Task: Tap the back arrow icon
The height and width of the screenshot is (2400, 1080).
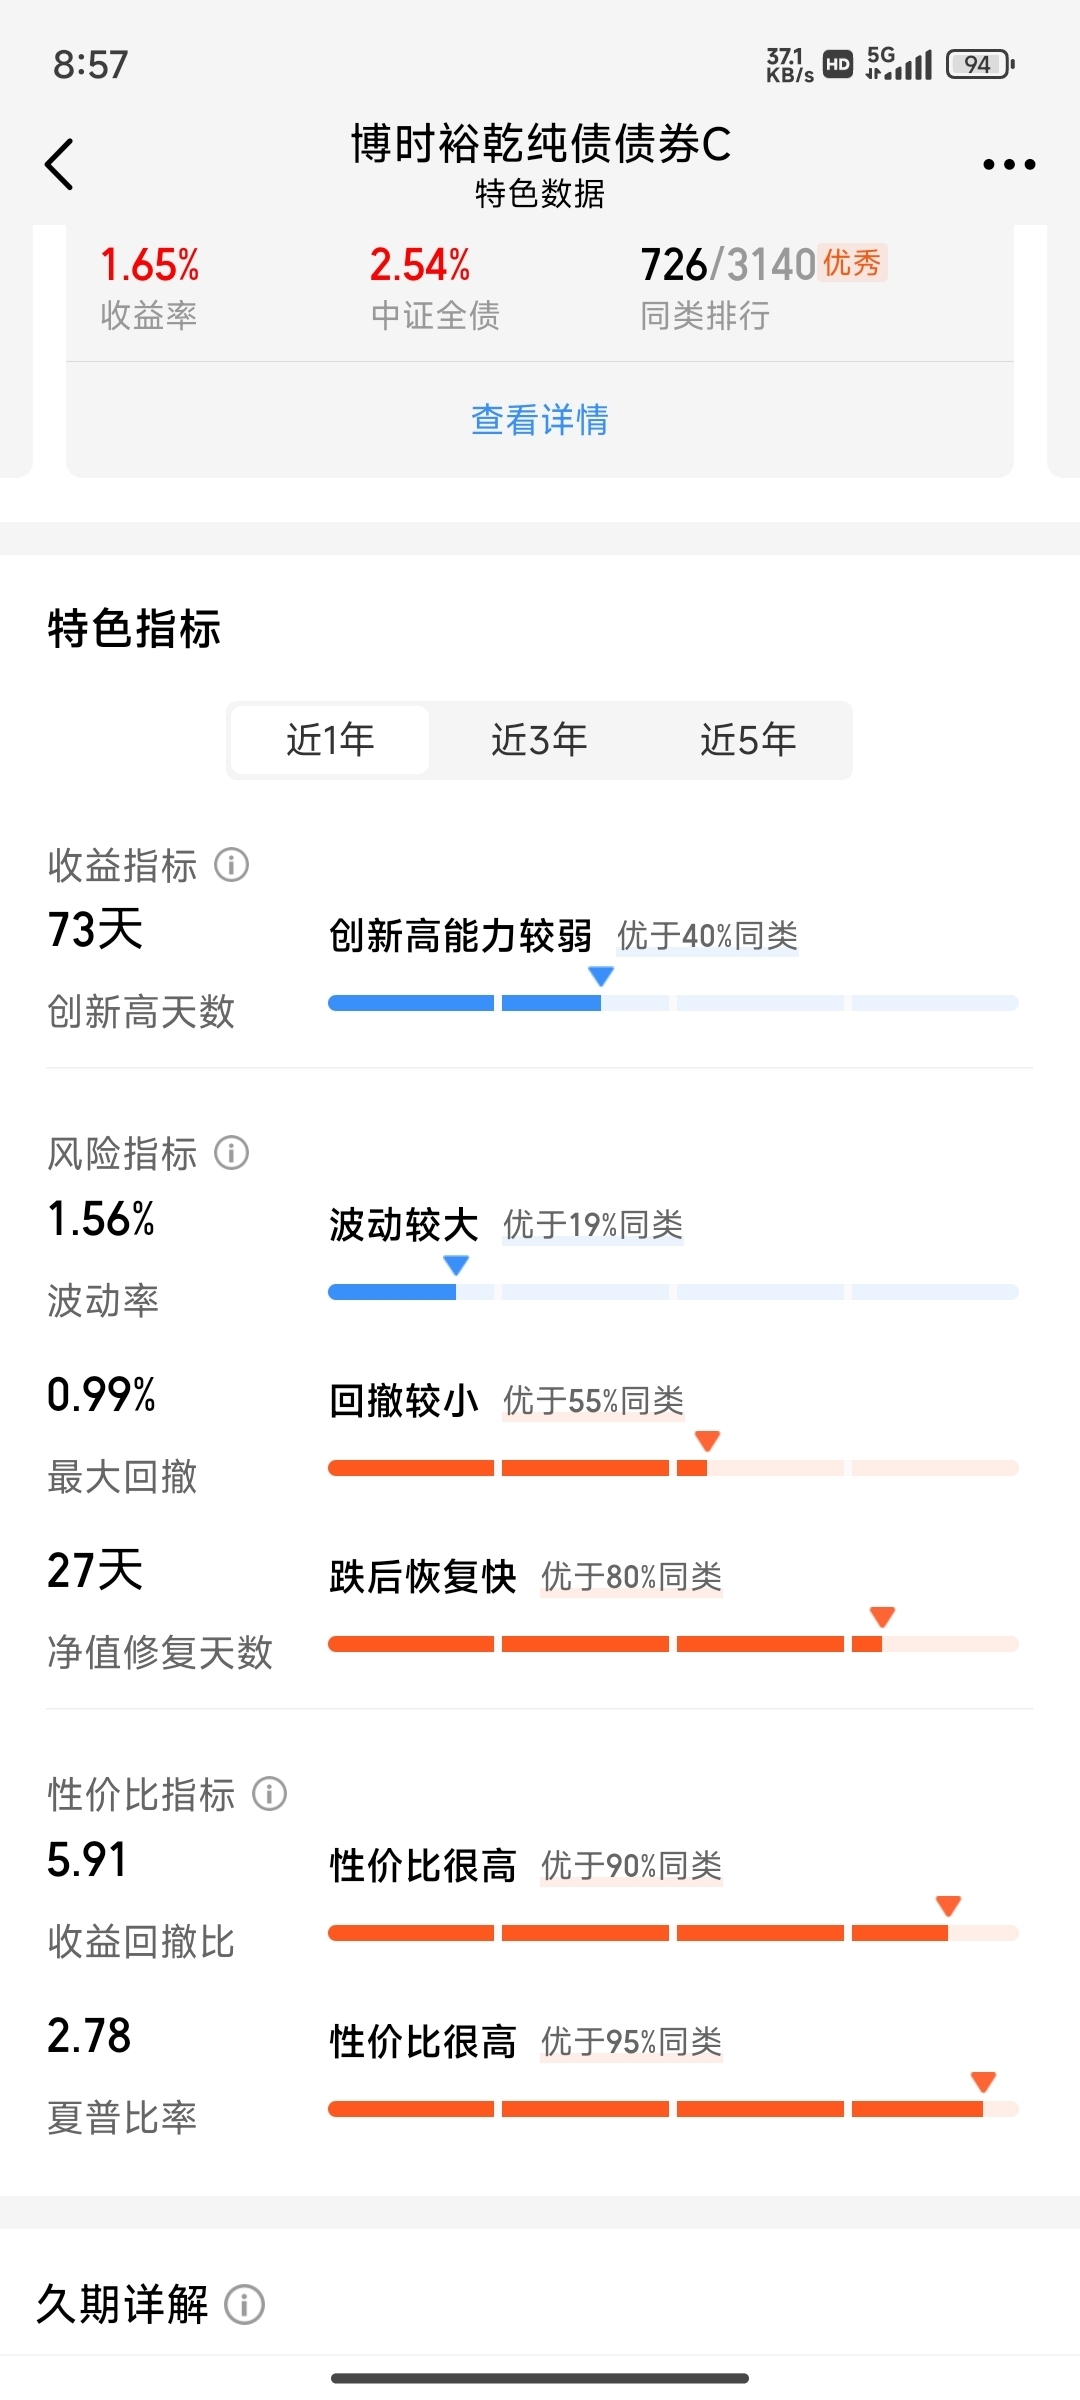Action: pos(60,164)
